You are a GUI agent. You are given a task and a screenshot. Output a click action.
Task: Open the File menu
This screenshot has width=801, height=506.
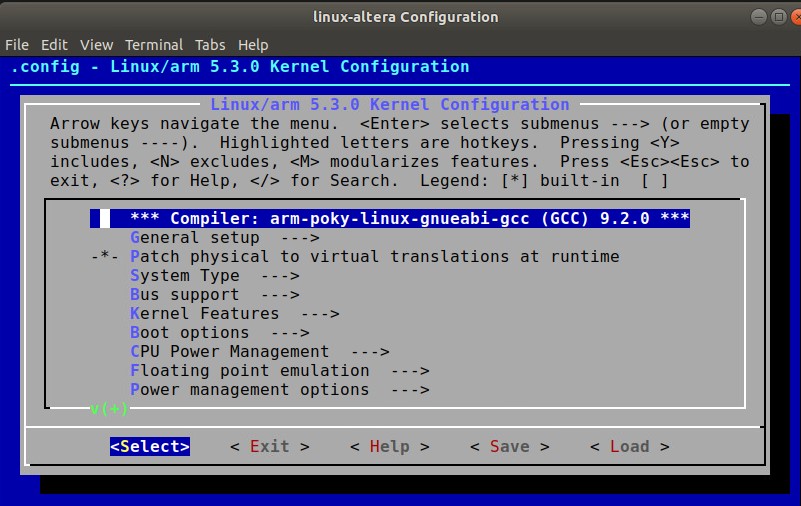click(x=17, y=45)
